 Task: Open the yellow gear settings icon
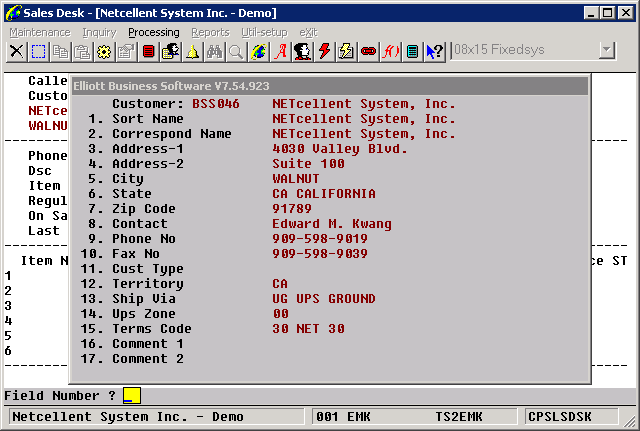pyautogui.click(x=104, y=52)
